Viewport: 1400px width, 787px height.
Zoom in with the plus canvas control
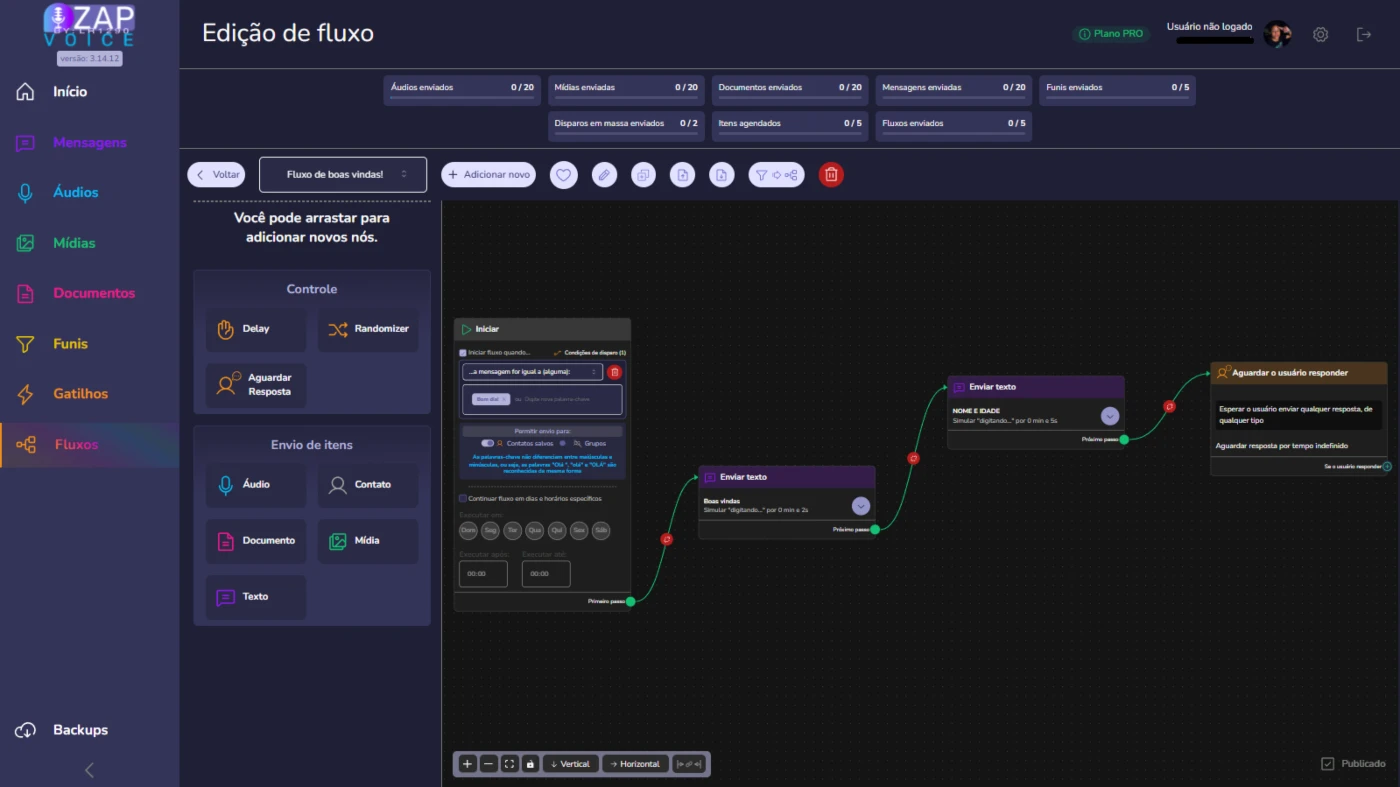point(467,764)
